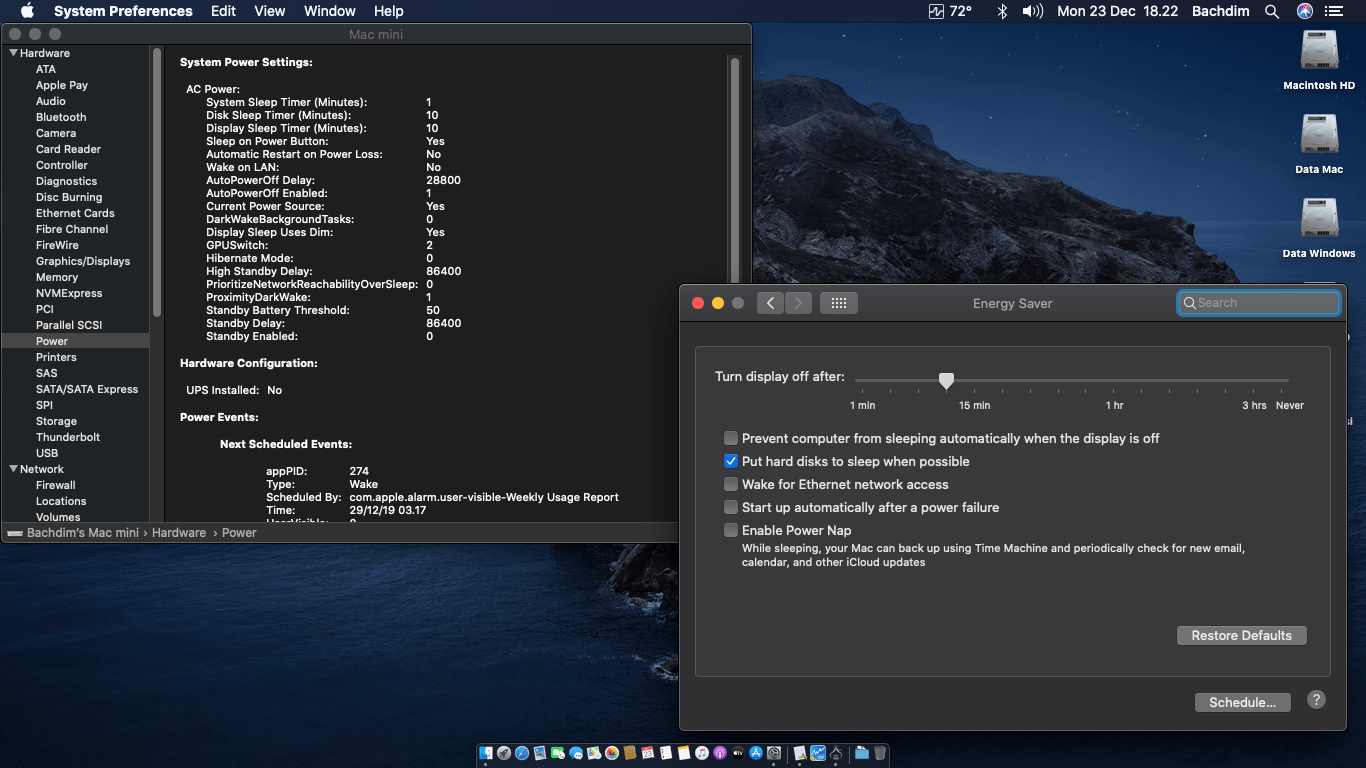Image resolution: width=1366 pixels, height=768 pixels.
Task: Go back with the left chevron button
Action: tap(770, 303)
